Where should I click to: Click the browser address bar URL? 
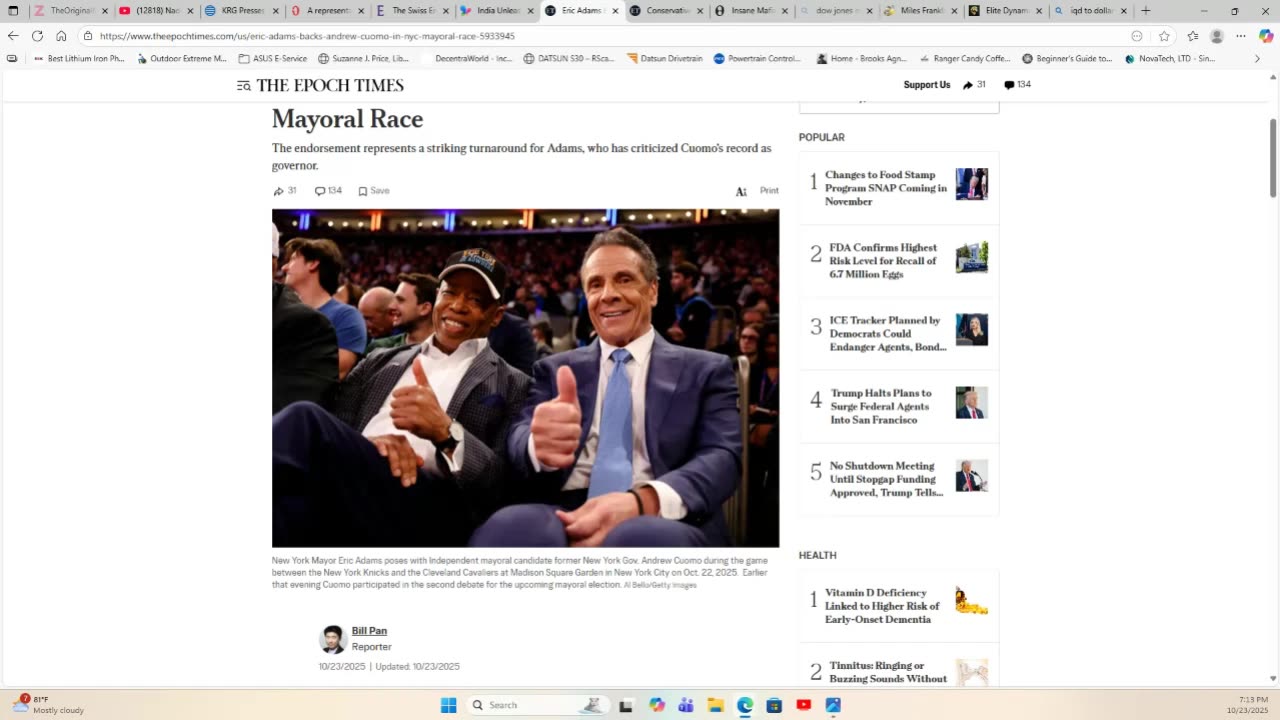click(x=307, y=36)
